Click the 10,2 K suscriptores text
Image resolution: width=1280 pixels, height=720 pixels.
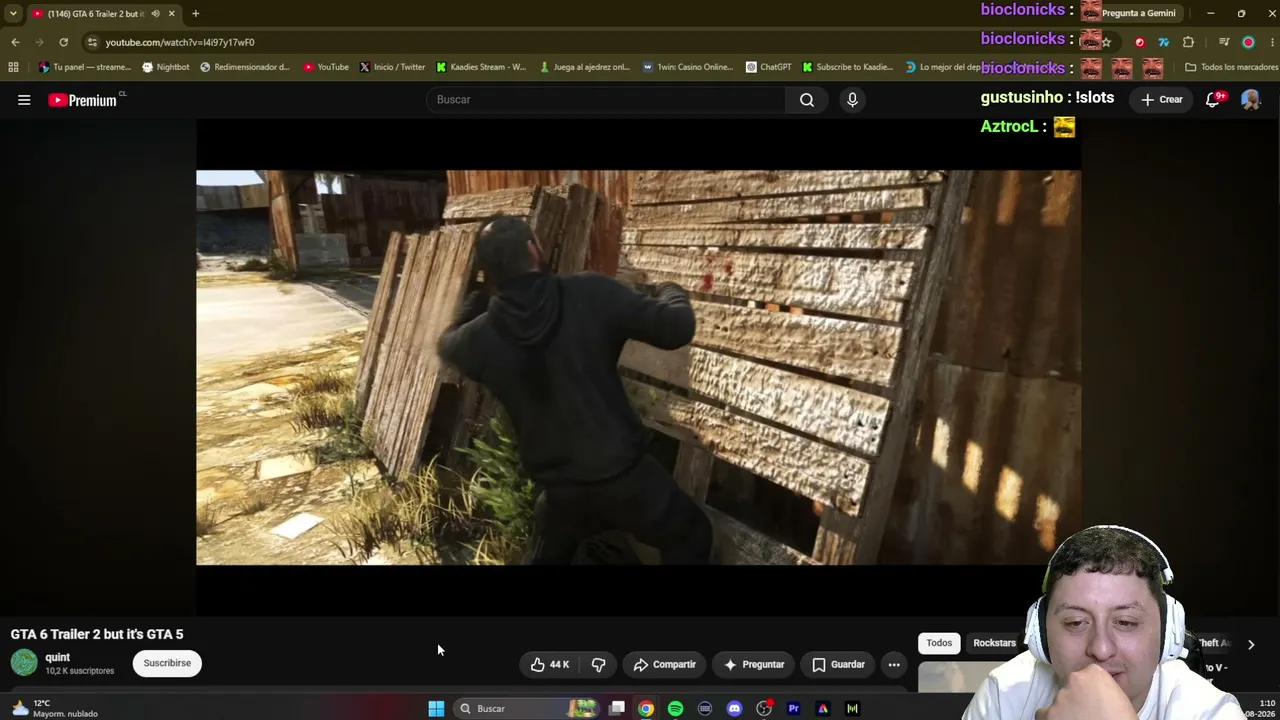point(80,671)
